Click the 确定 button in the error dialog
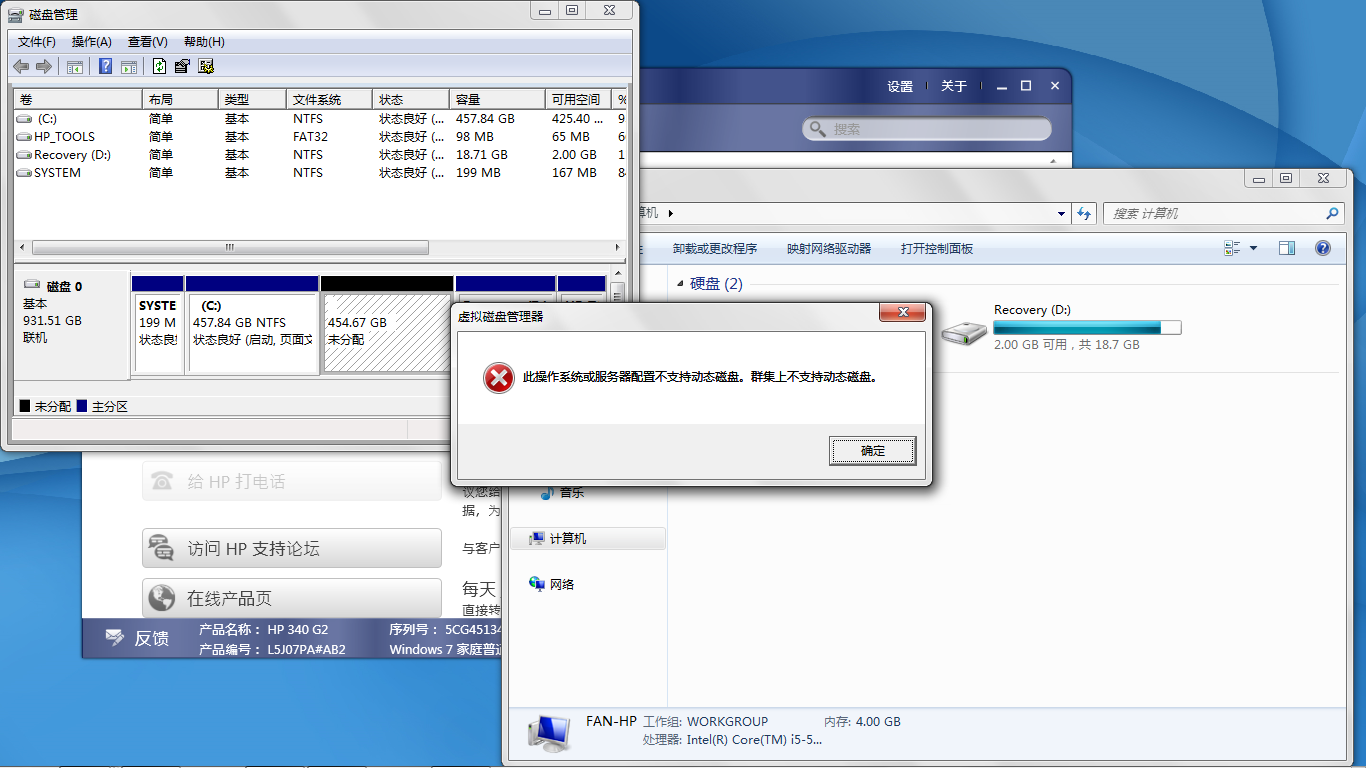 (872, 451)
